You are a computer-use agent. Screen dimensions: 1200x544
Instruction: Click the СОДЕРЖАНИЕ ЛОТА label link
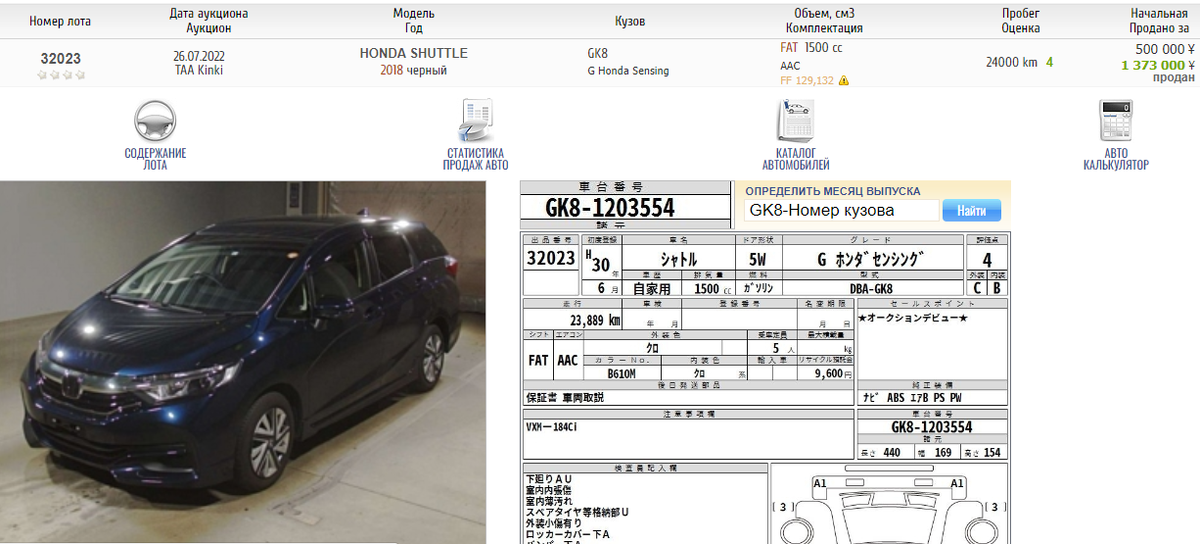coord(155,159)
